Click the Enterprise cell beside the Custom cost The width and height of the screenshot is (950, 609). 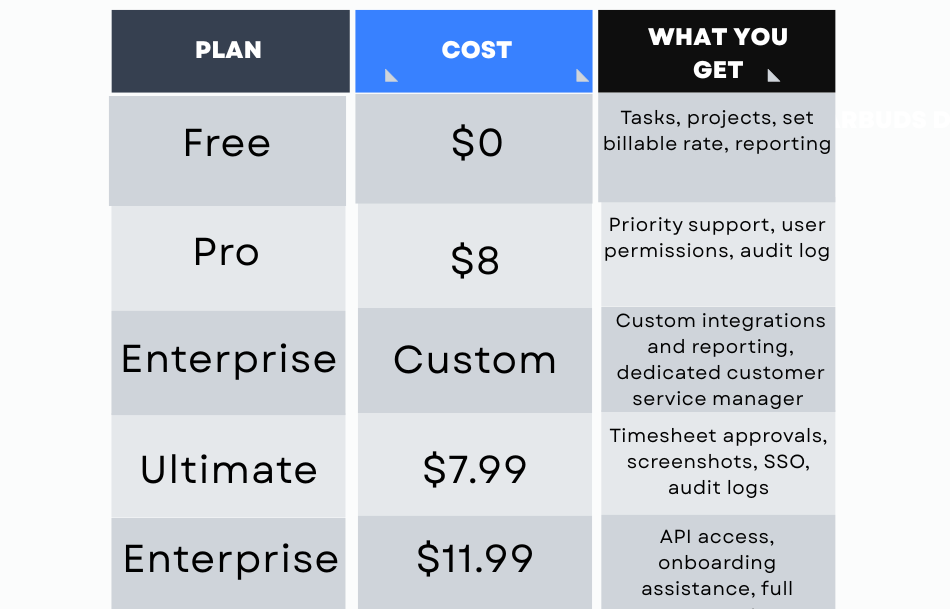228,362
